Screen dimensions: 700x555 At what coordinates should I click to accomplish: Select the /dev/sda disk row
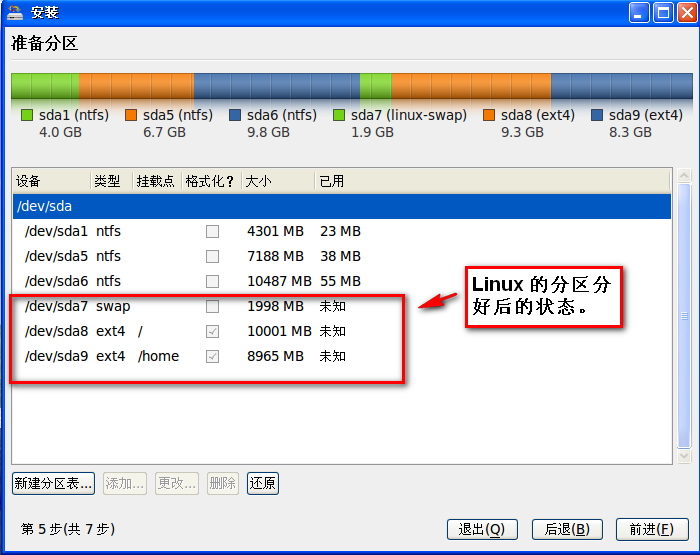(342, 206)
